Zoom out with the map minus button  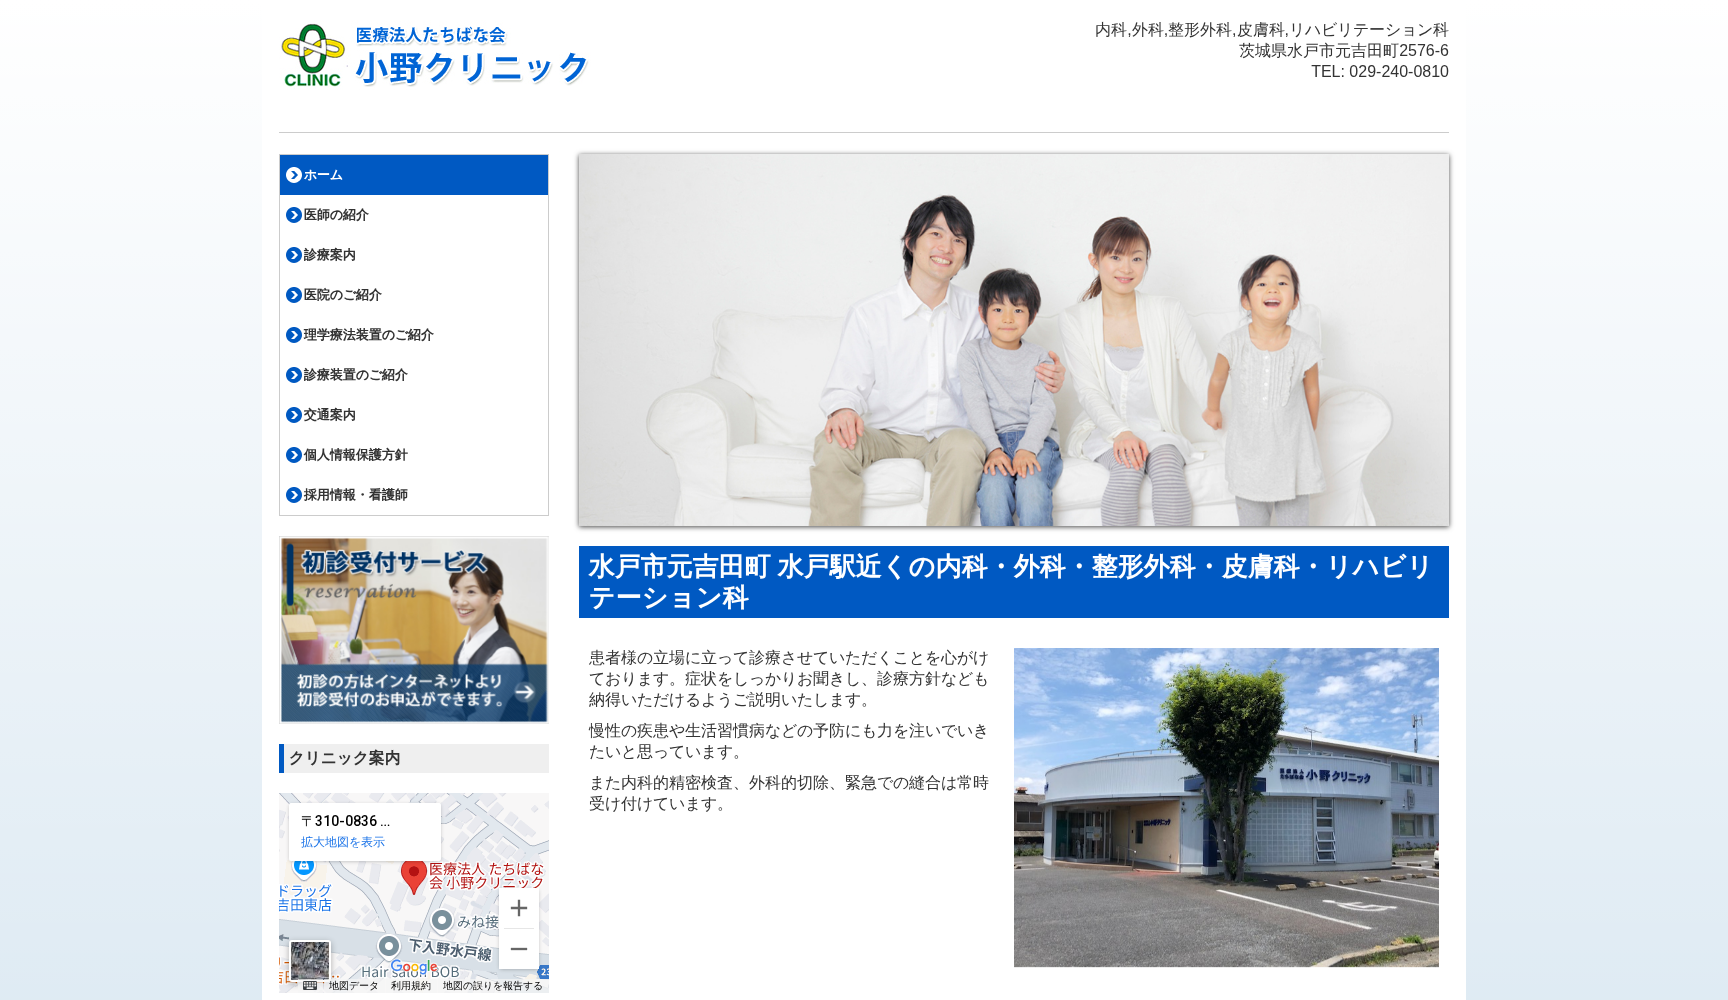[x=519, y=948]
